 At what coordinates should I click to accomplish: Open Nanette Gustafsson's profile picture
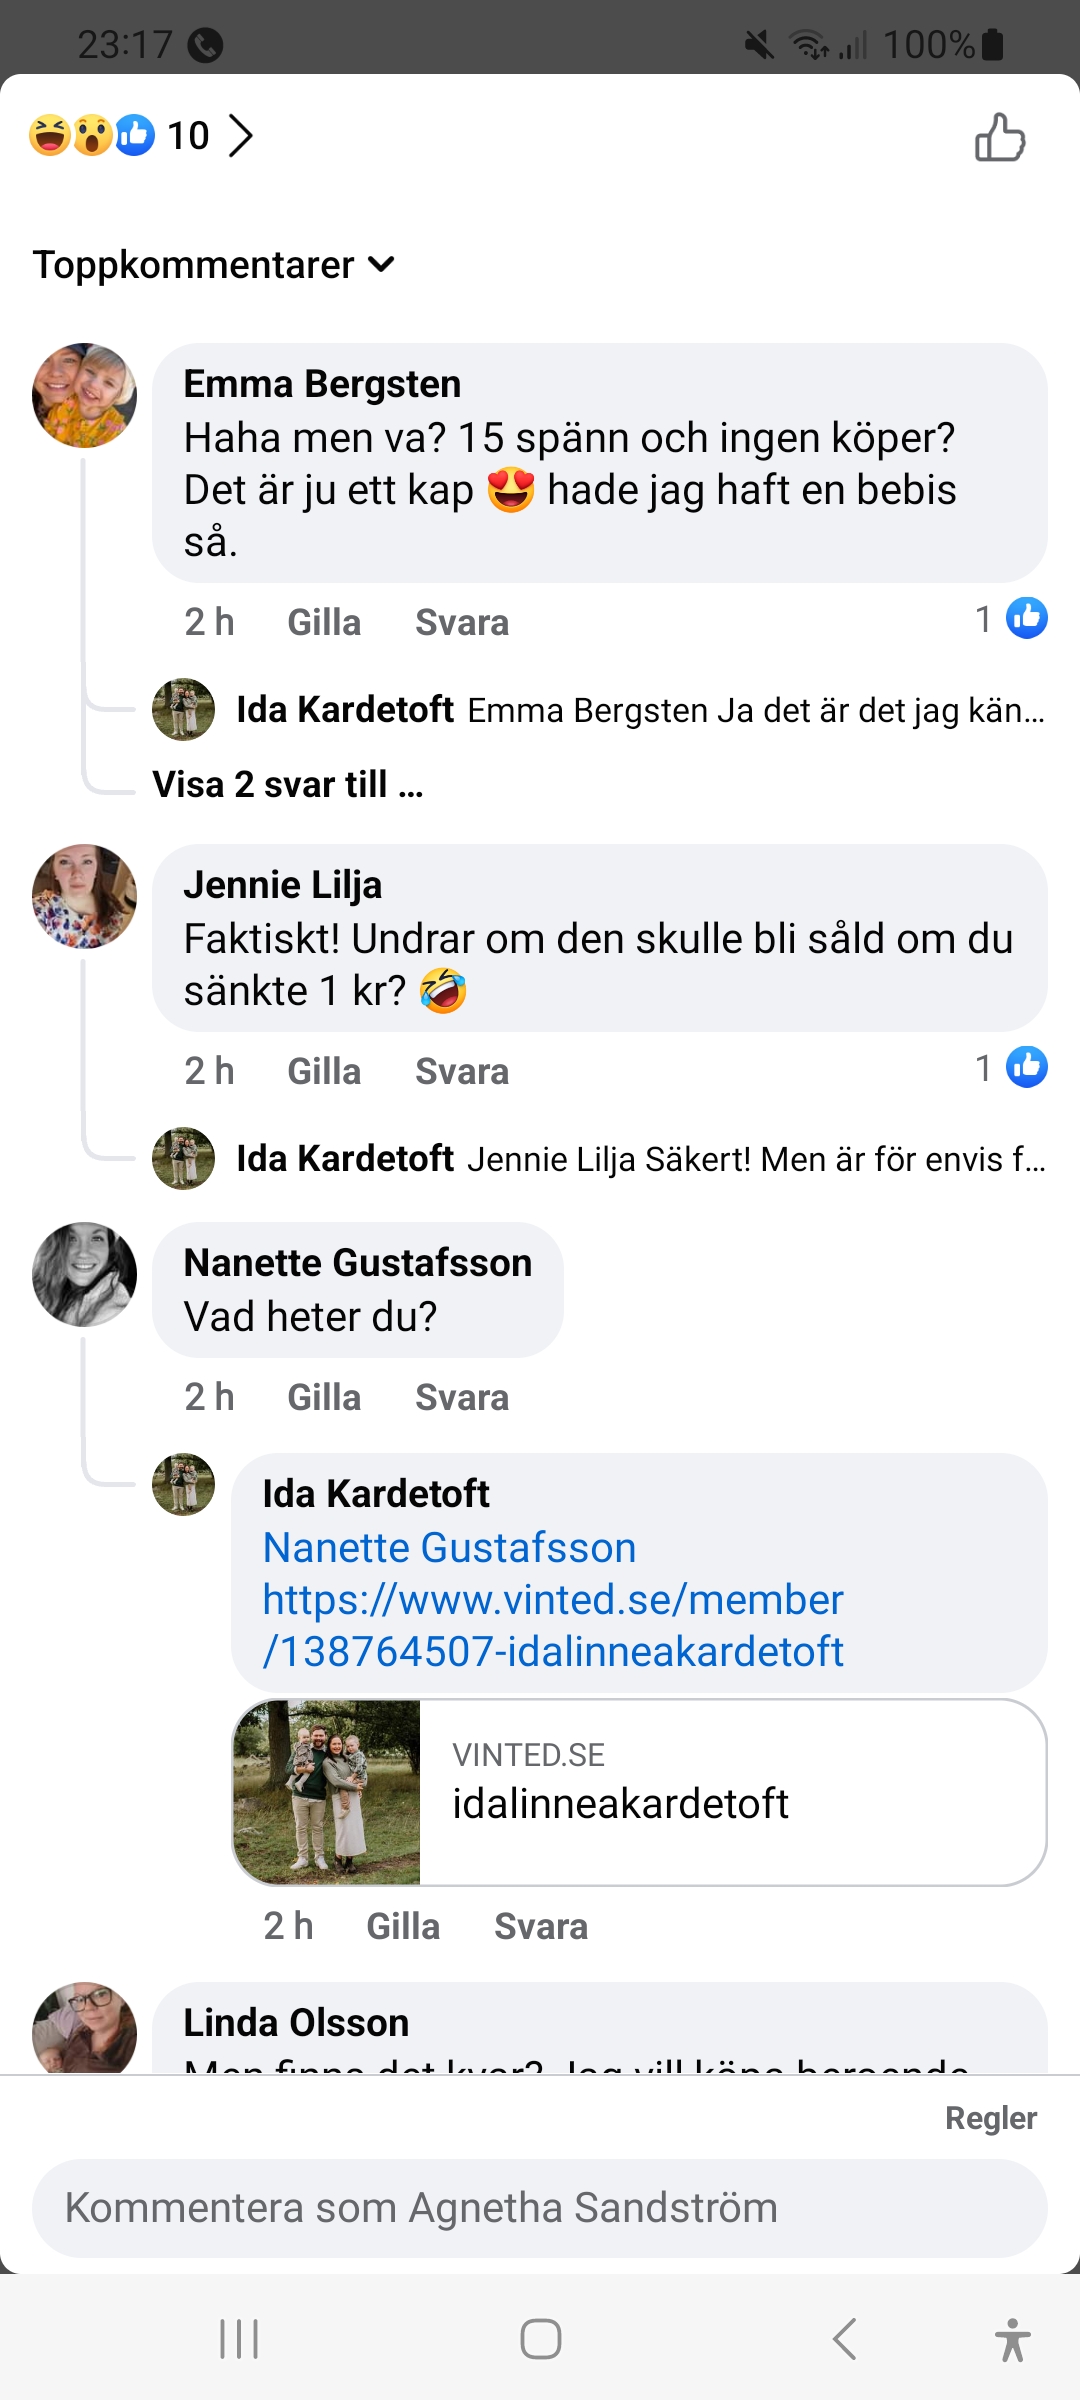click(x=85, y=1275)
